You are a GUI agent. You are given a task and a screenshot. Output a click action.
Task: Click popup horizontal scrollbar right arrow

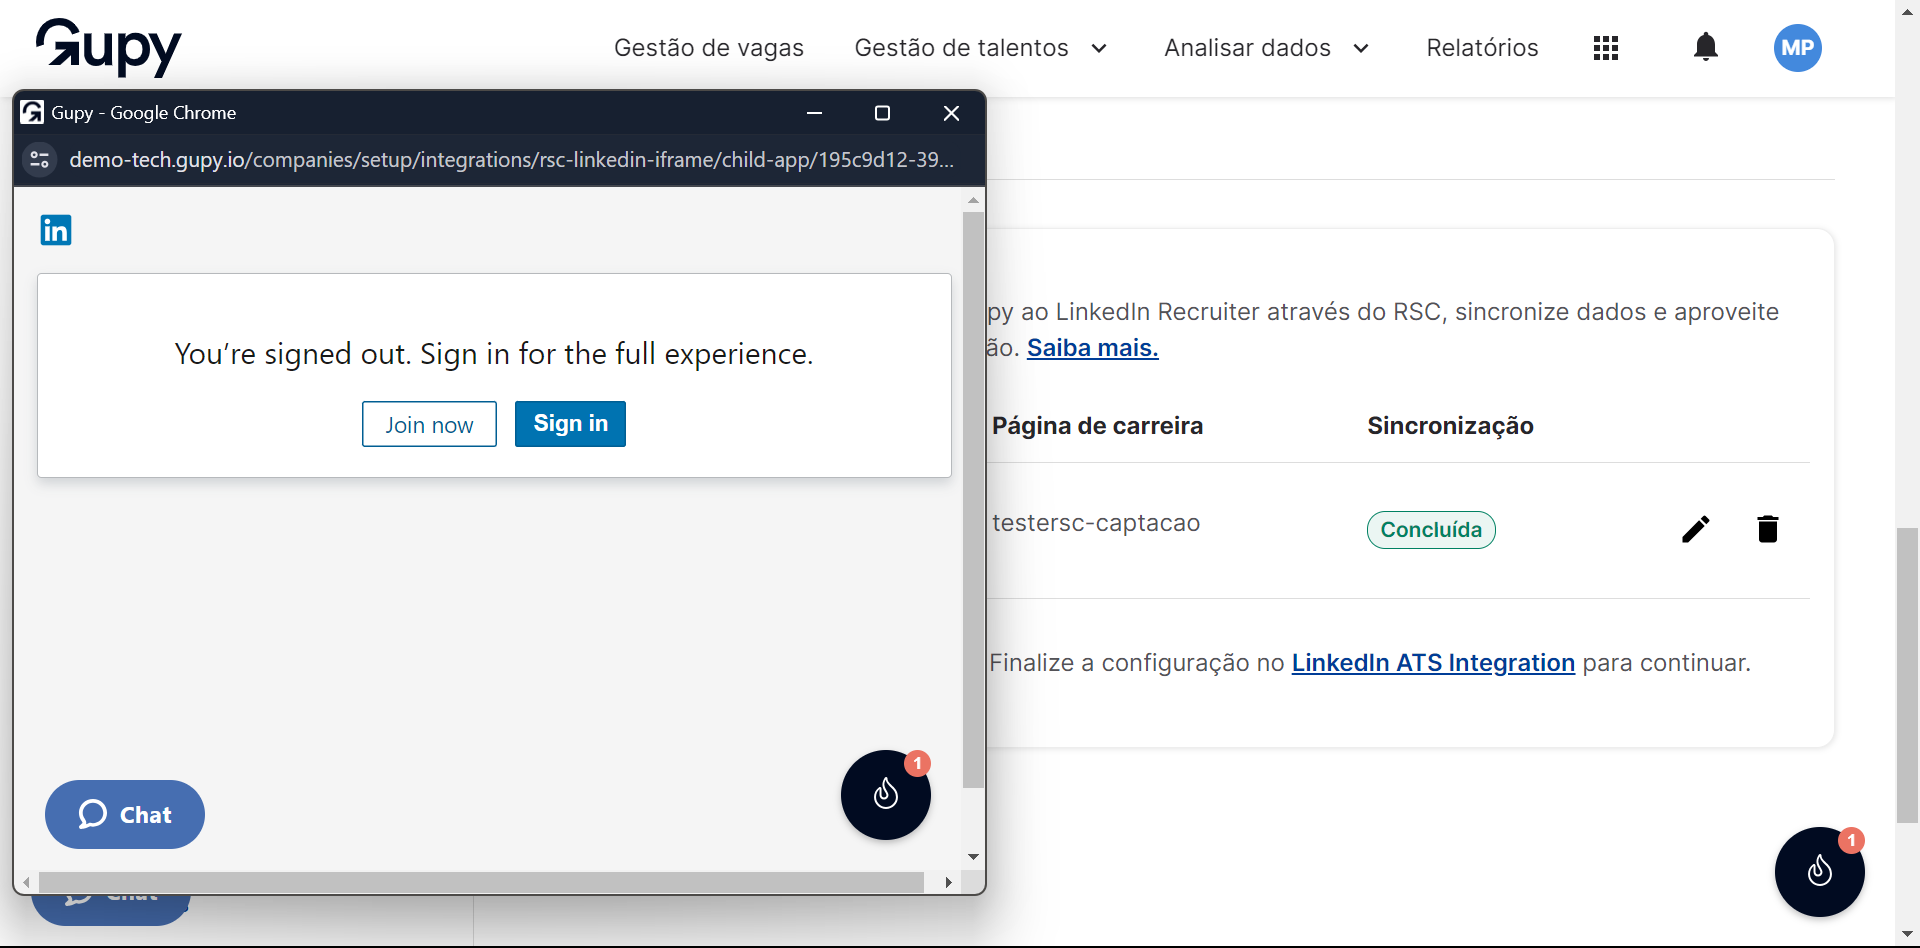[949, 882]
